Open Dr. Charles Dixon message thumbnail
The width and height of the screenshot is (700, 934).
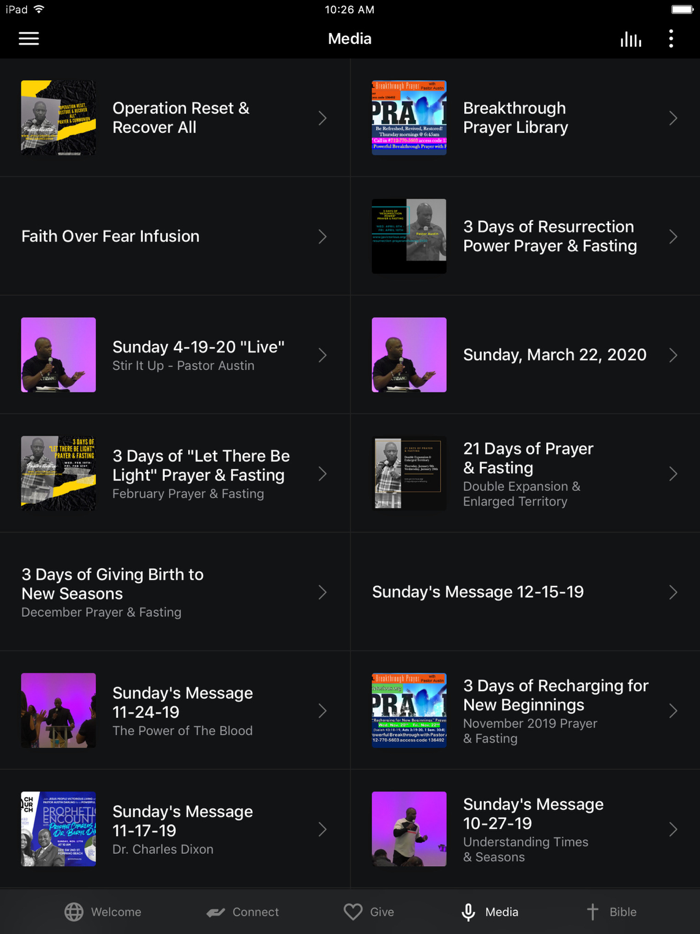coord(59,829)
